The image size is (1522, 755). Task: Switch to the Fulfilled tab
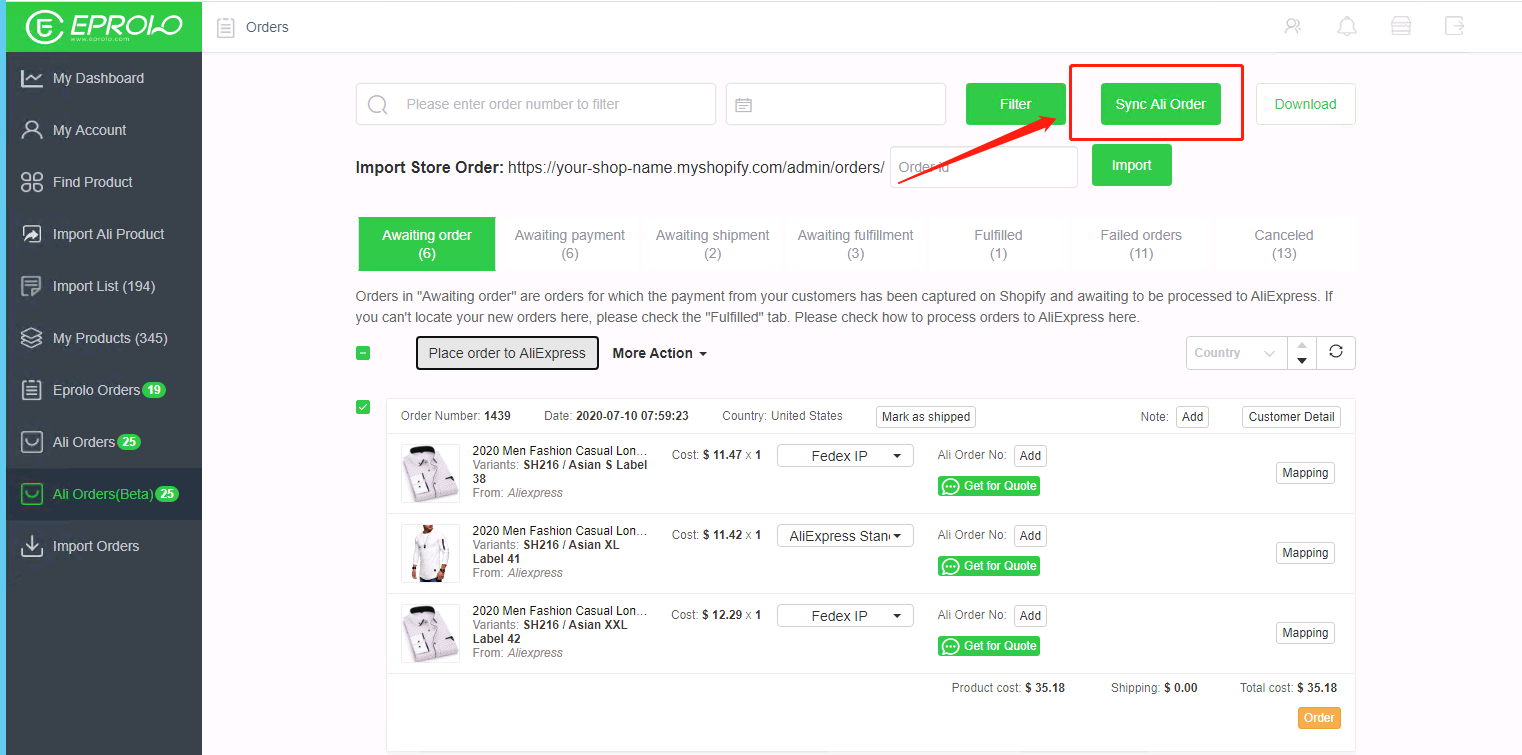[998, 244]
